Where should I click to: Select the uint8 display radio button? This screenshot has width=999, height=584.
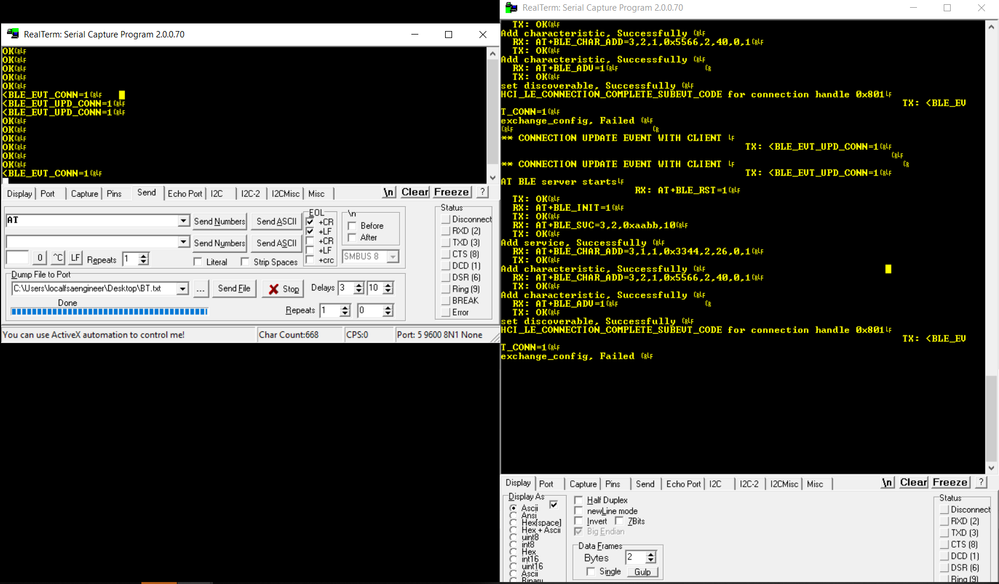point(514,538)
